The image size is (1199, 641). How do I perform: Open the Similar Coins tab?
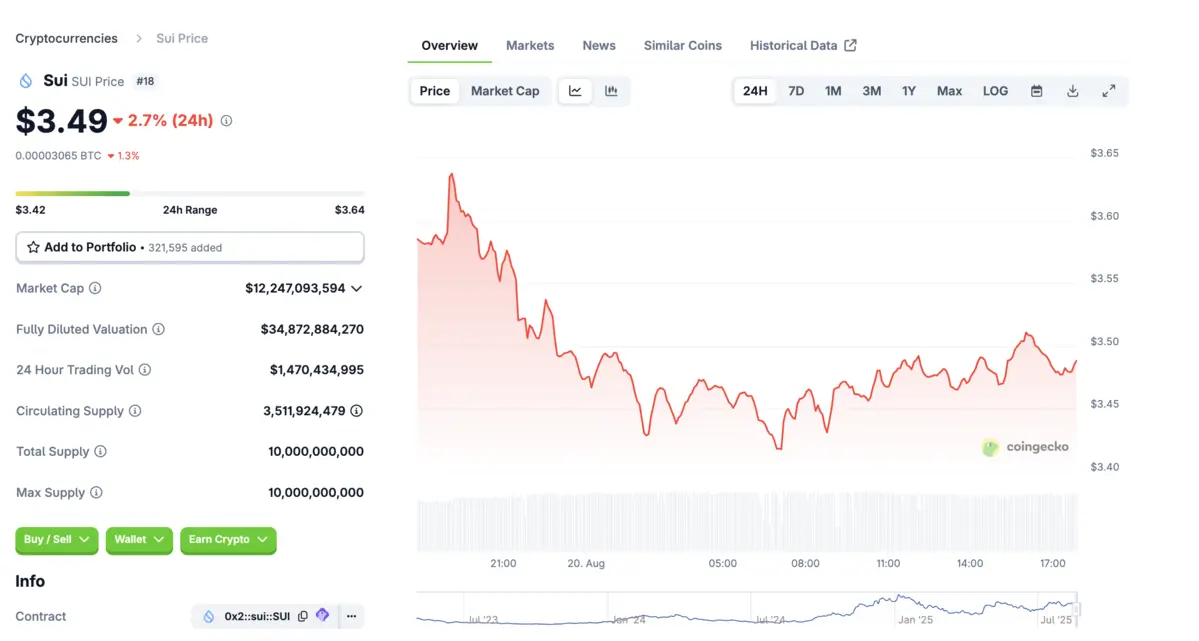coord(682,46)
